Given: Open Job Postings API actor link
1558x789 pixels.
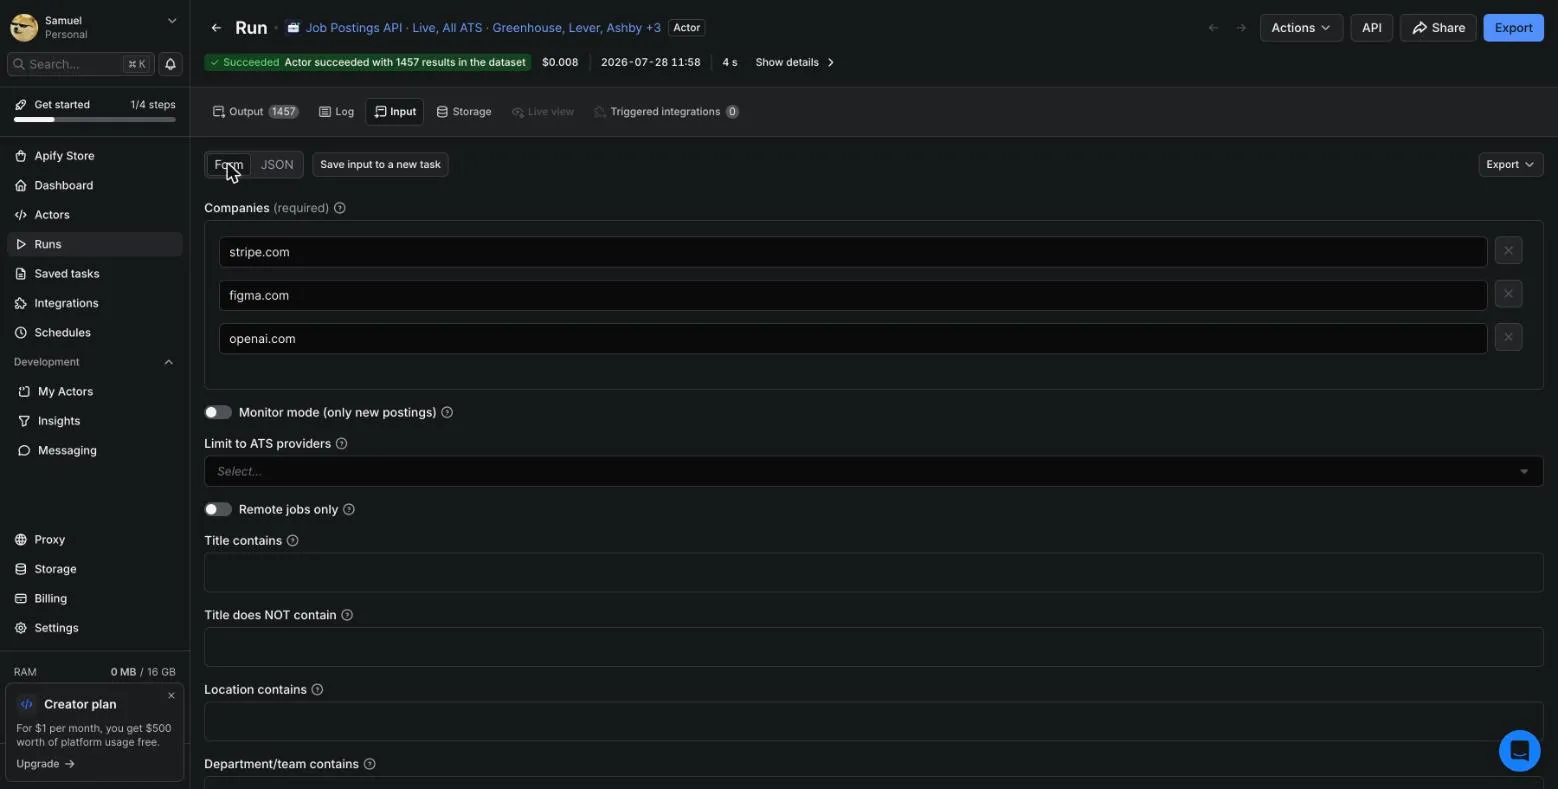Looking at the screenshot, I should click(x=473, y=28).
